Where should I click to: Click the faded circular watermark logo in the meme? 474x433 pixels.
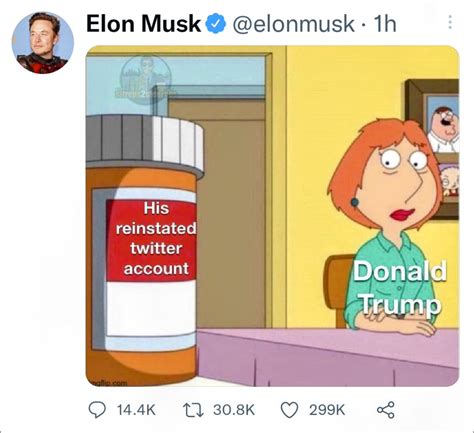[x=146, y=77]
